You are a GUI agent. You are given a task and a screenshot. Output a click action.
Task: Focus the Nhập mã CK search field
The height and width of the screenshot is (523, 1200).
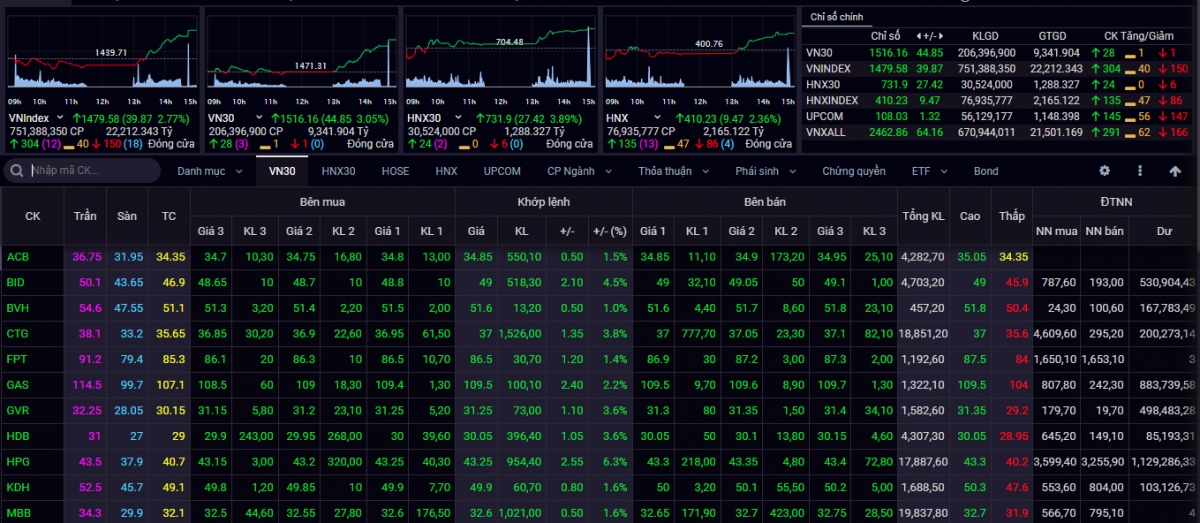90,171
